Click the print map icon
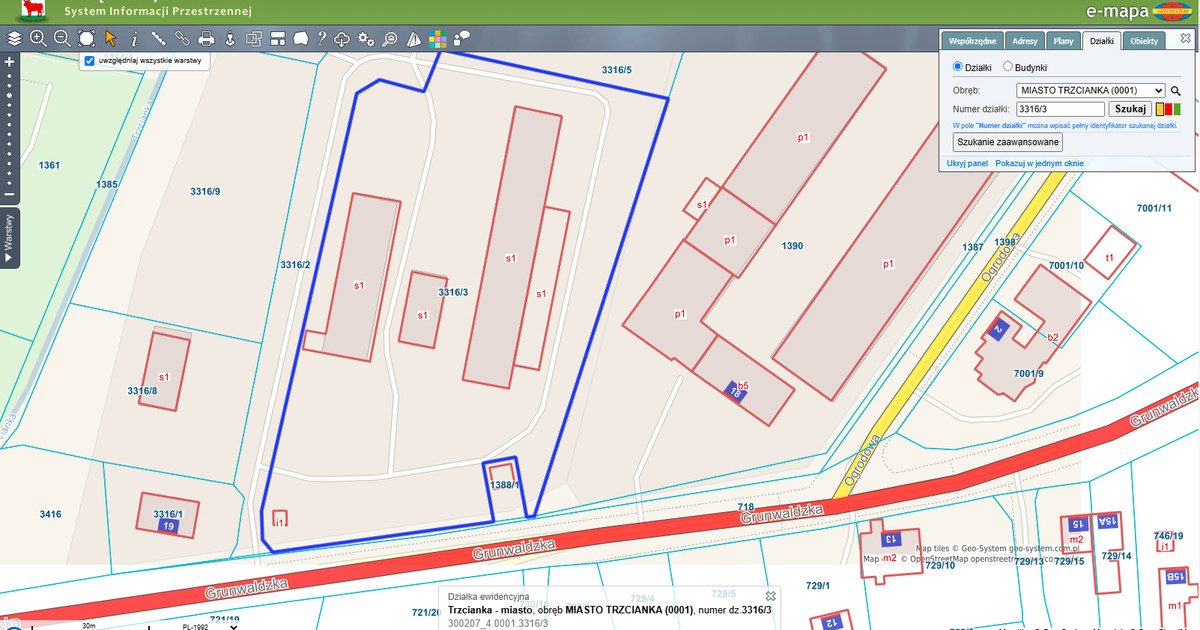Screen dimensions: 1200x630 pos(206,39)
